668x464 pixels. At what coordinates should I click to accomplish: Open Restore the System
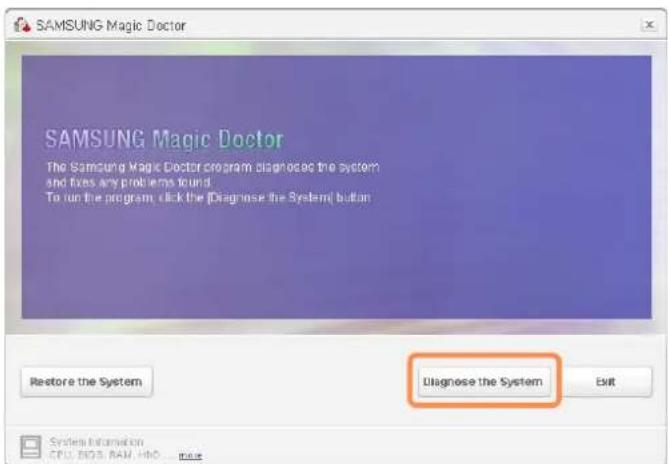click(x=86, y=381)
